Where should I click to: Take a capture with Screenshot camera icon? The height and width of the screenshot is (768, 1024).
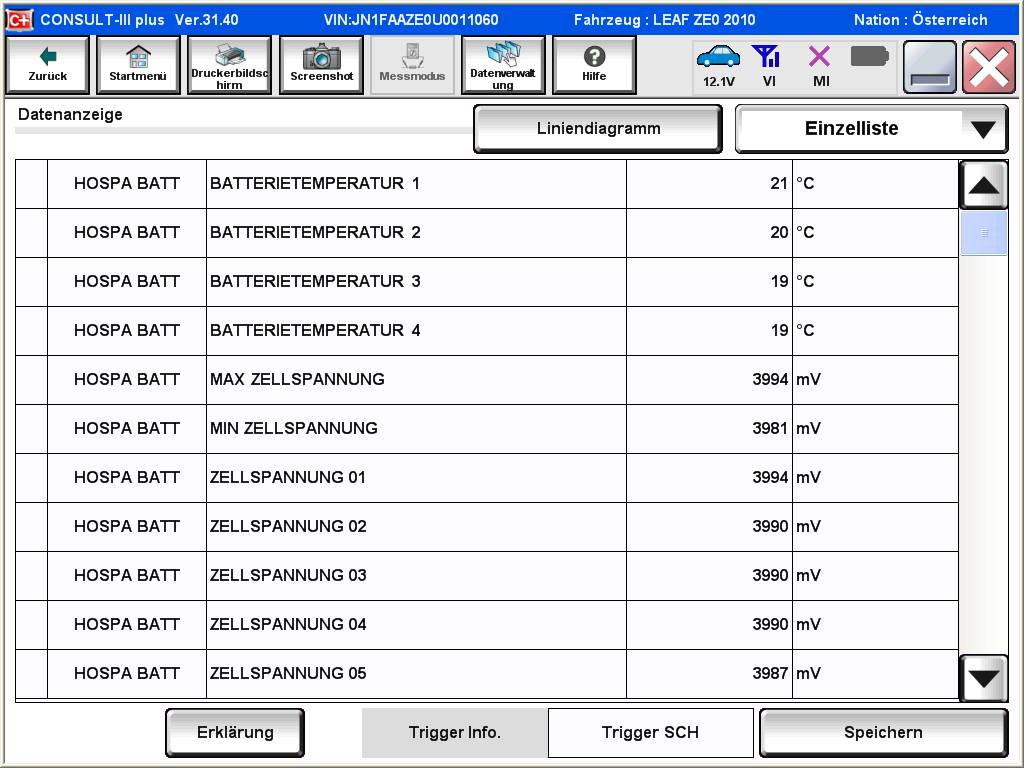point(321,58)
